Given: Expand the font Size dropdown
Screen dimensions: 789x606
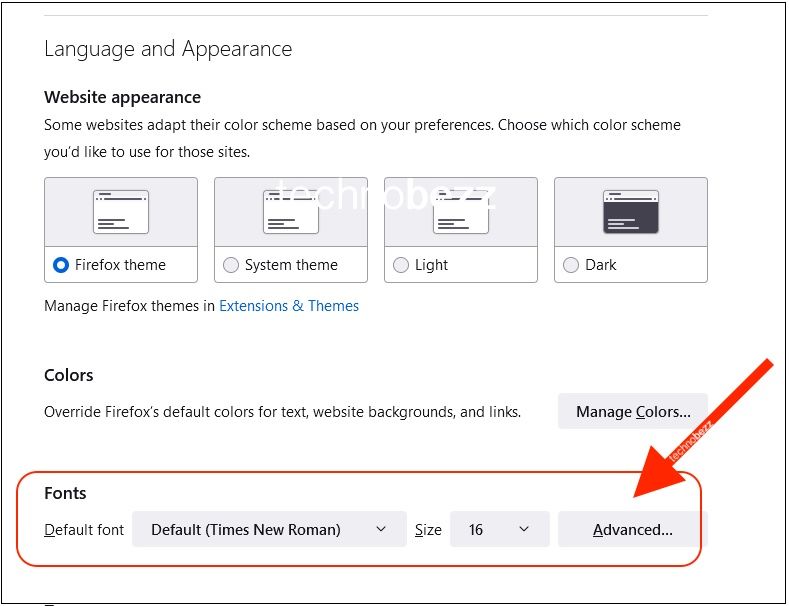Looking at the screenshot, I should pyautogui.click(x=500, y=529).
